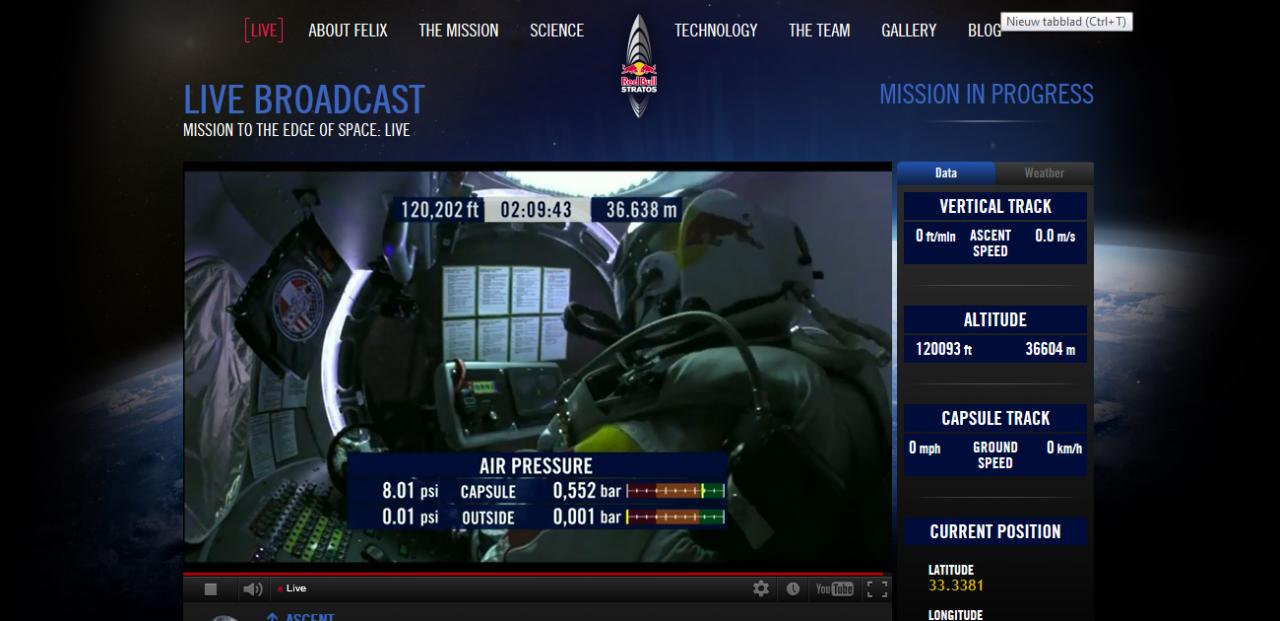
Task: Open the video on YouTube via logo
Action: click(x=835, y=588)
